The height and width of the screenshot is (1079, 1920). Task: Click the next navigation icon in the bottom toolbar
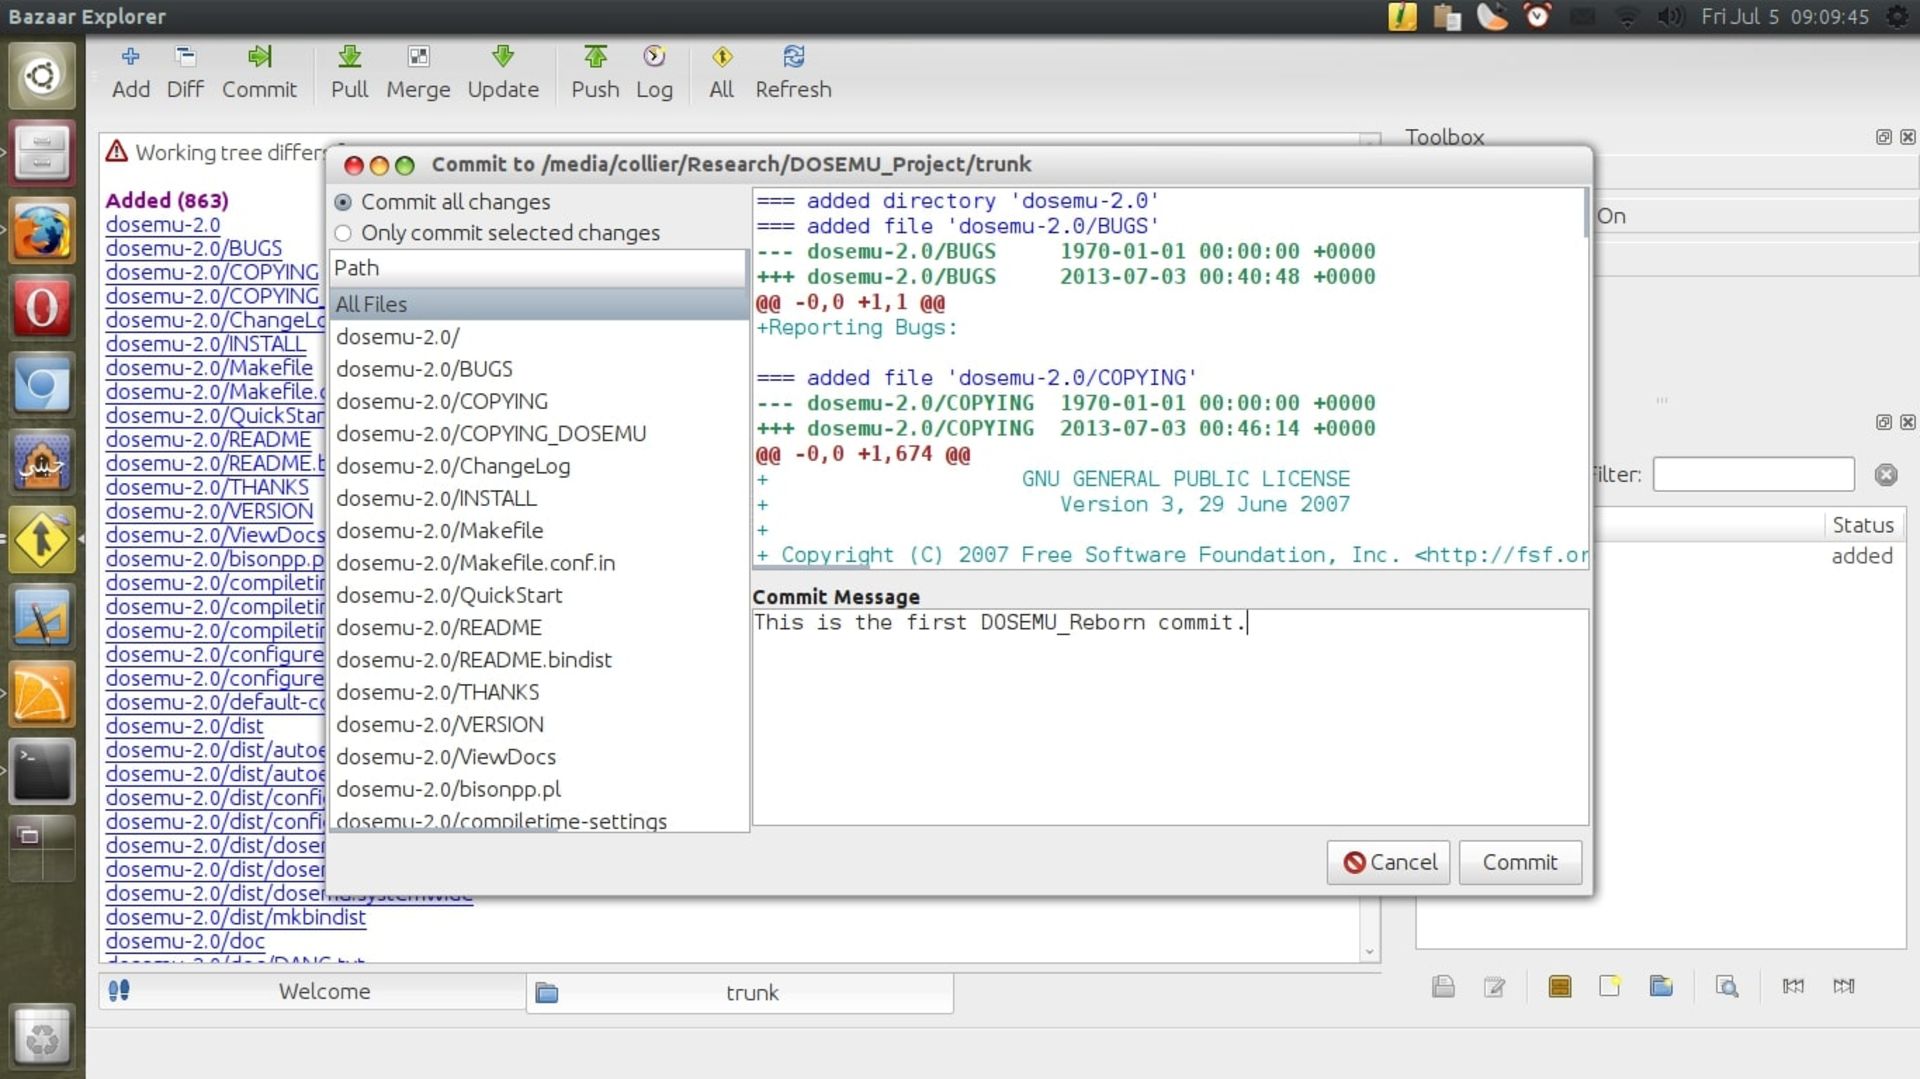point(1844,986)
